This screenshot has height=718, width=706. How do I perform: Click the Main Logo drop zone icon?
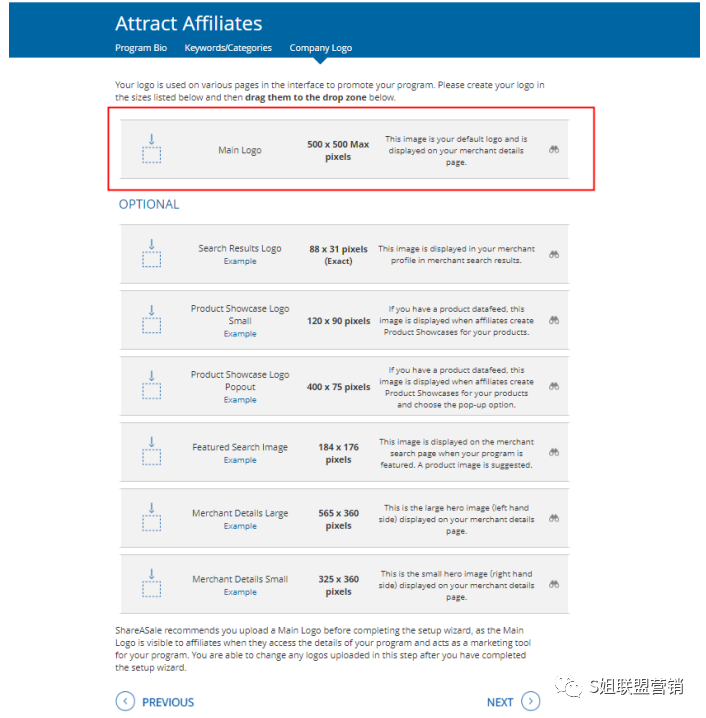(x=152, y=149)
